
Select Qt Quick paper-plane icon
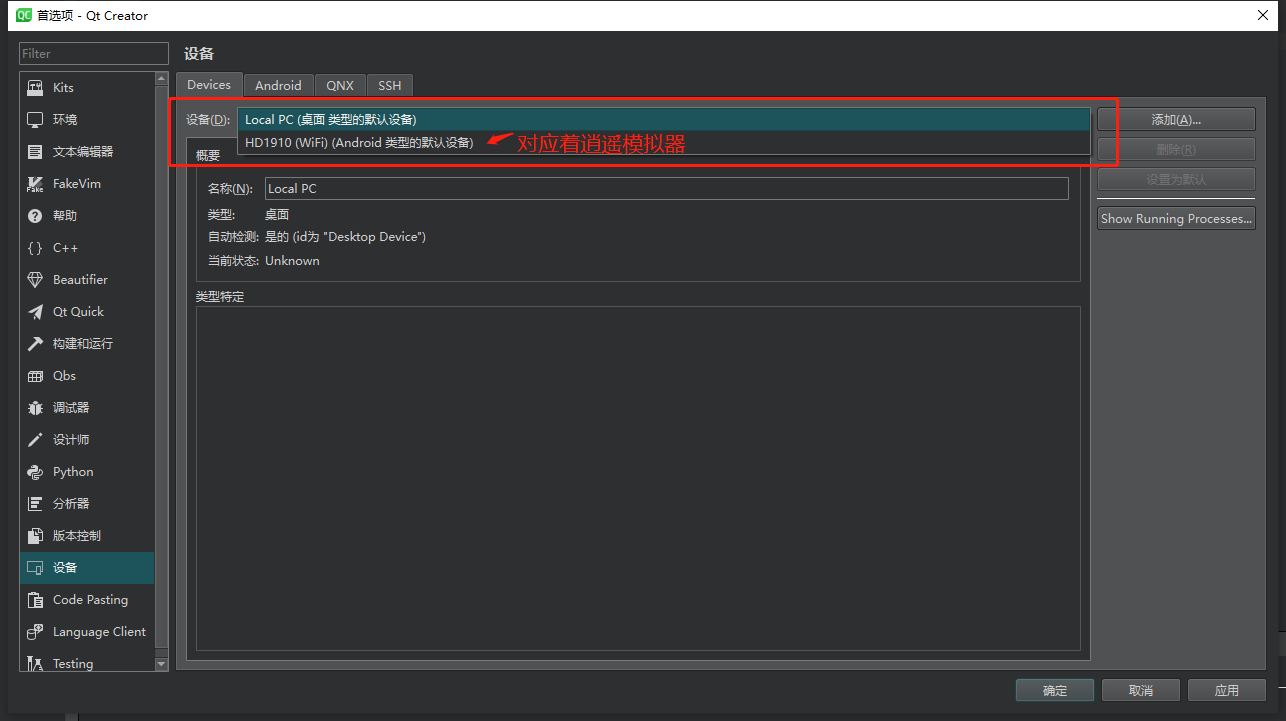(x=35, y=312)
